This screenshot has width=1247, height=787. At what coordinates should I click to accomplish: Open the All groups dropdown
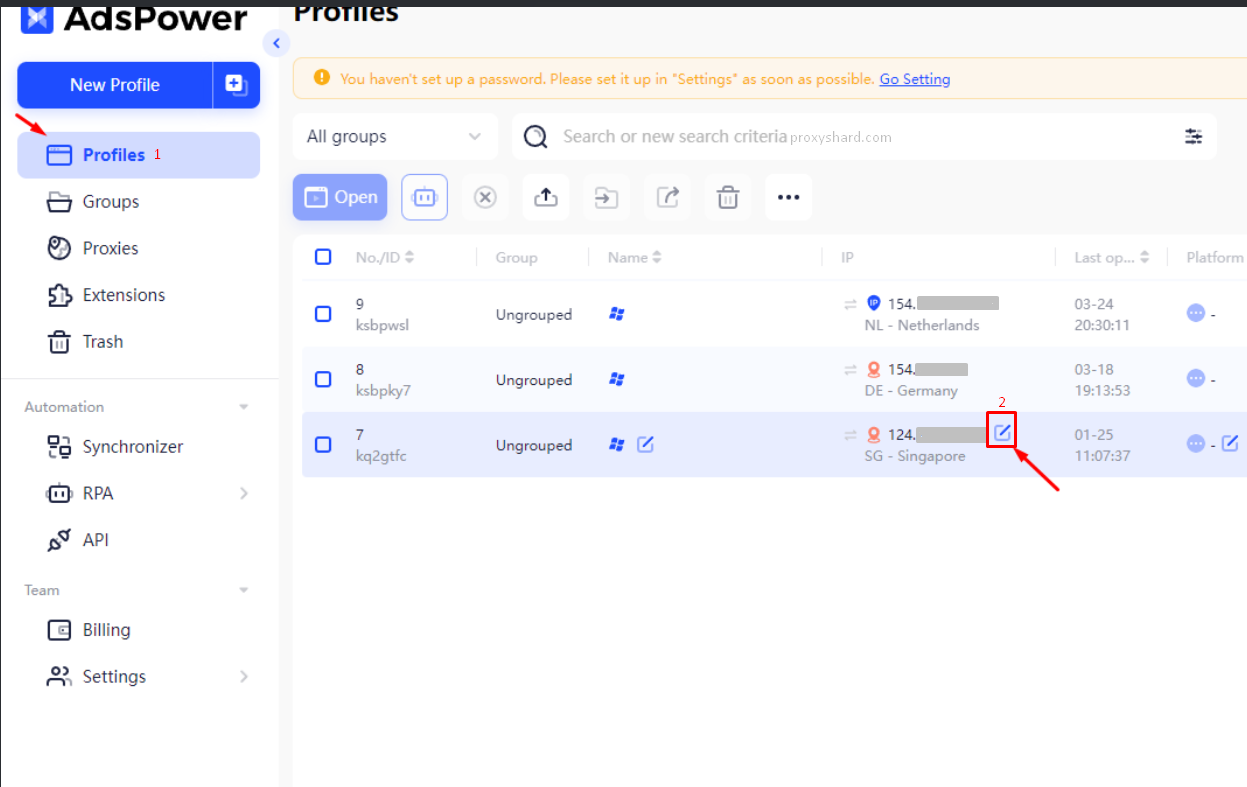click(x=395, y=137)
